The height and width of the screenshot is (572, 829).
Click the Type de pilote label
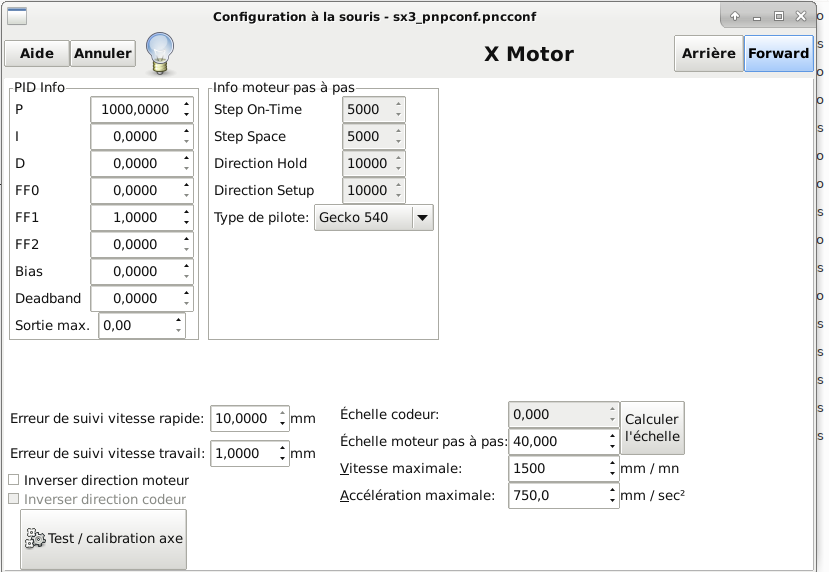[x=261, y=217]
